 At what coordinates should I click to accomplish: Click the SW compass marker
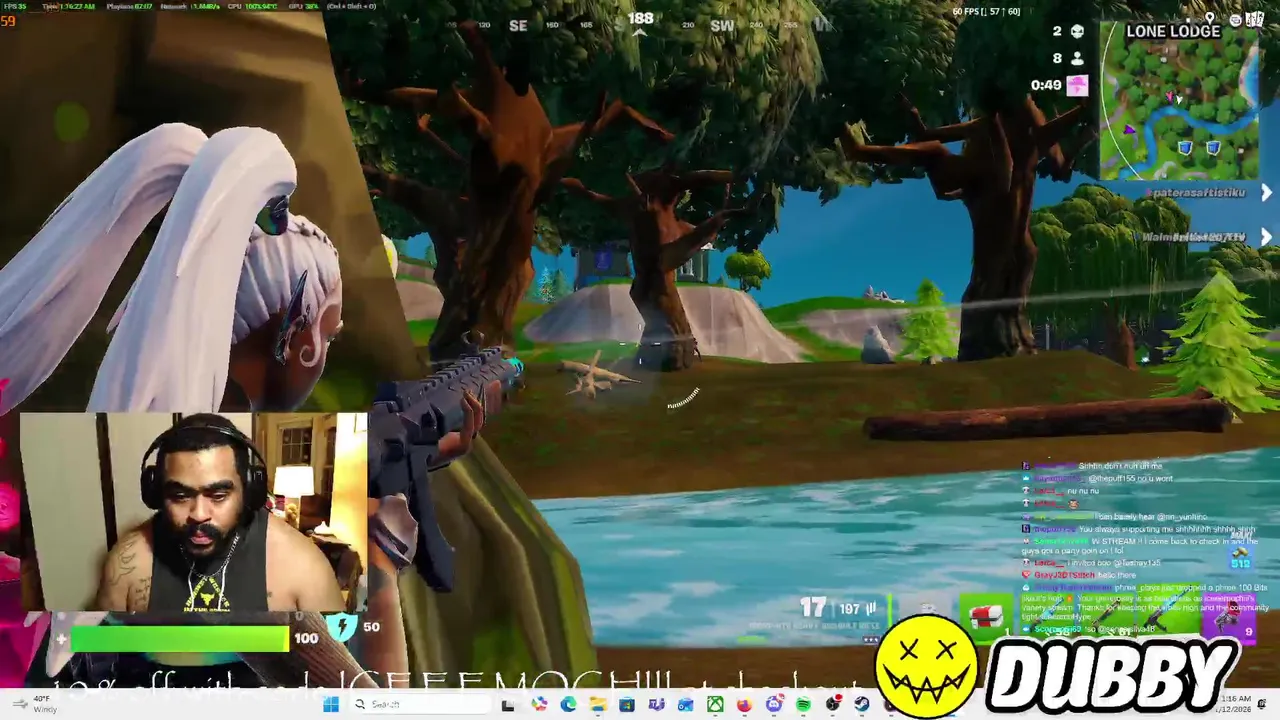coord(722,26)
